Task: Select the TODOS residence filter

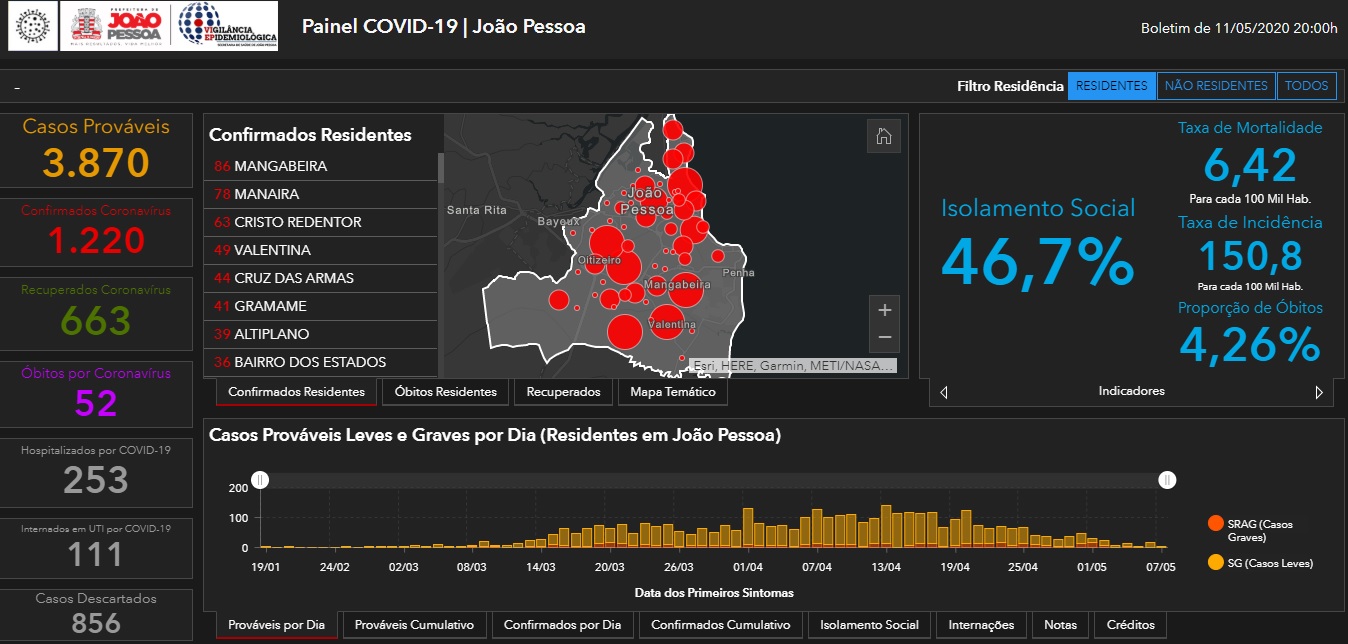Action: (1306, 86)
